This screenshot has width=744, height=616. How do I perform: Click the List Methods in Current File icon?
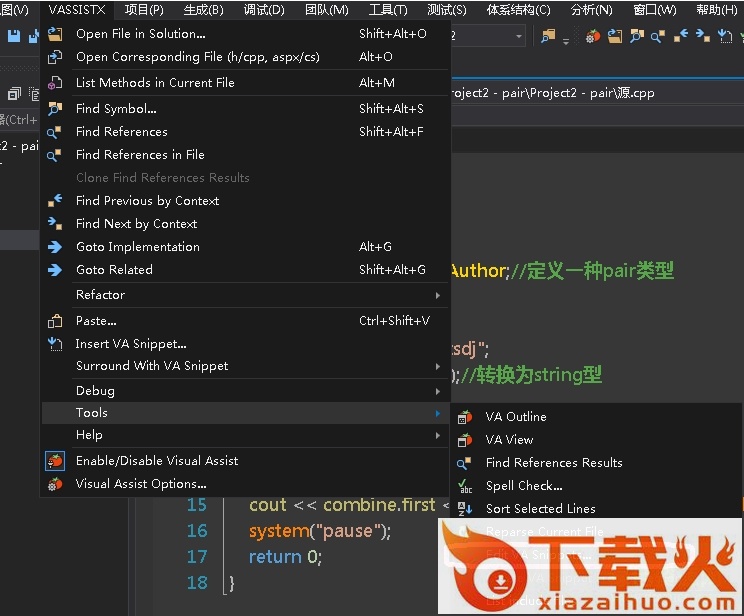[x=55, y=83]
